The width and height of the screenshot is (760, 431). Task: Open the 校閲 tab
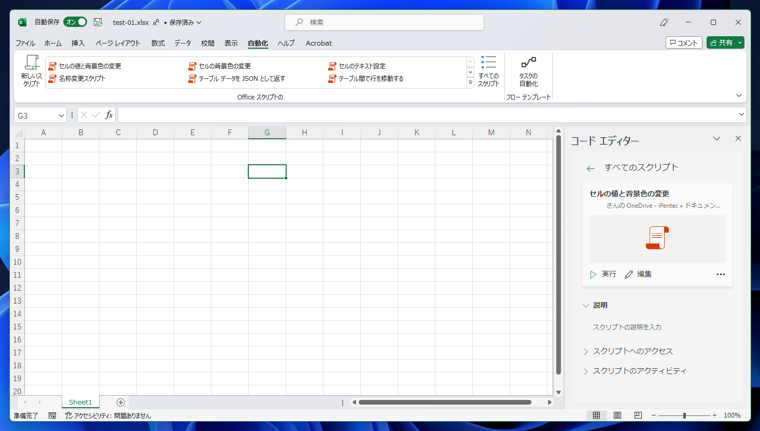tap(208, 43)
